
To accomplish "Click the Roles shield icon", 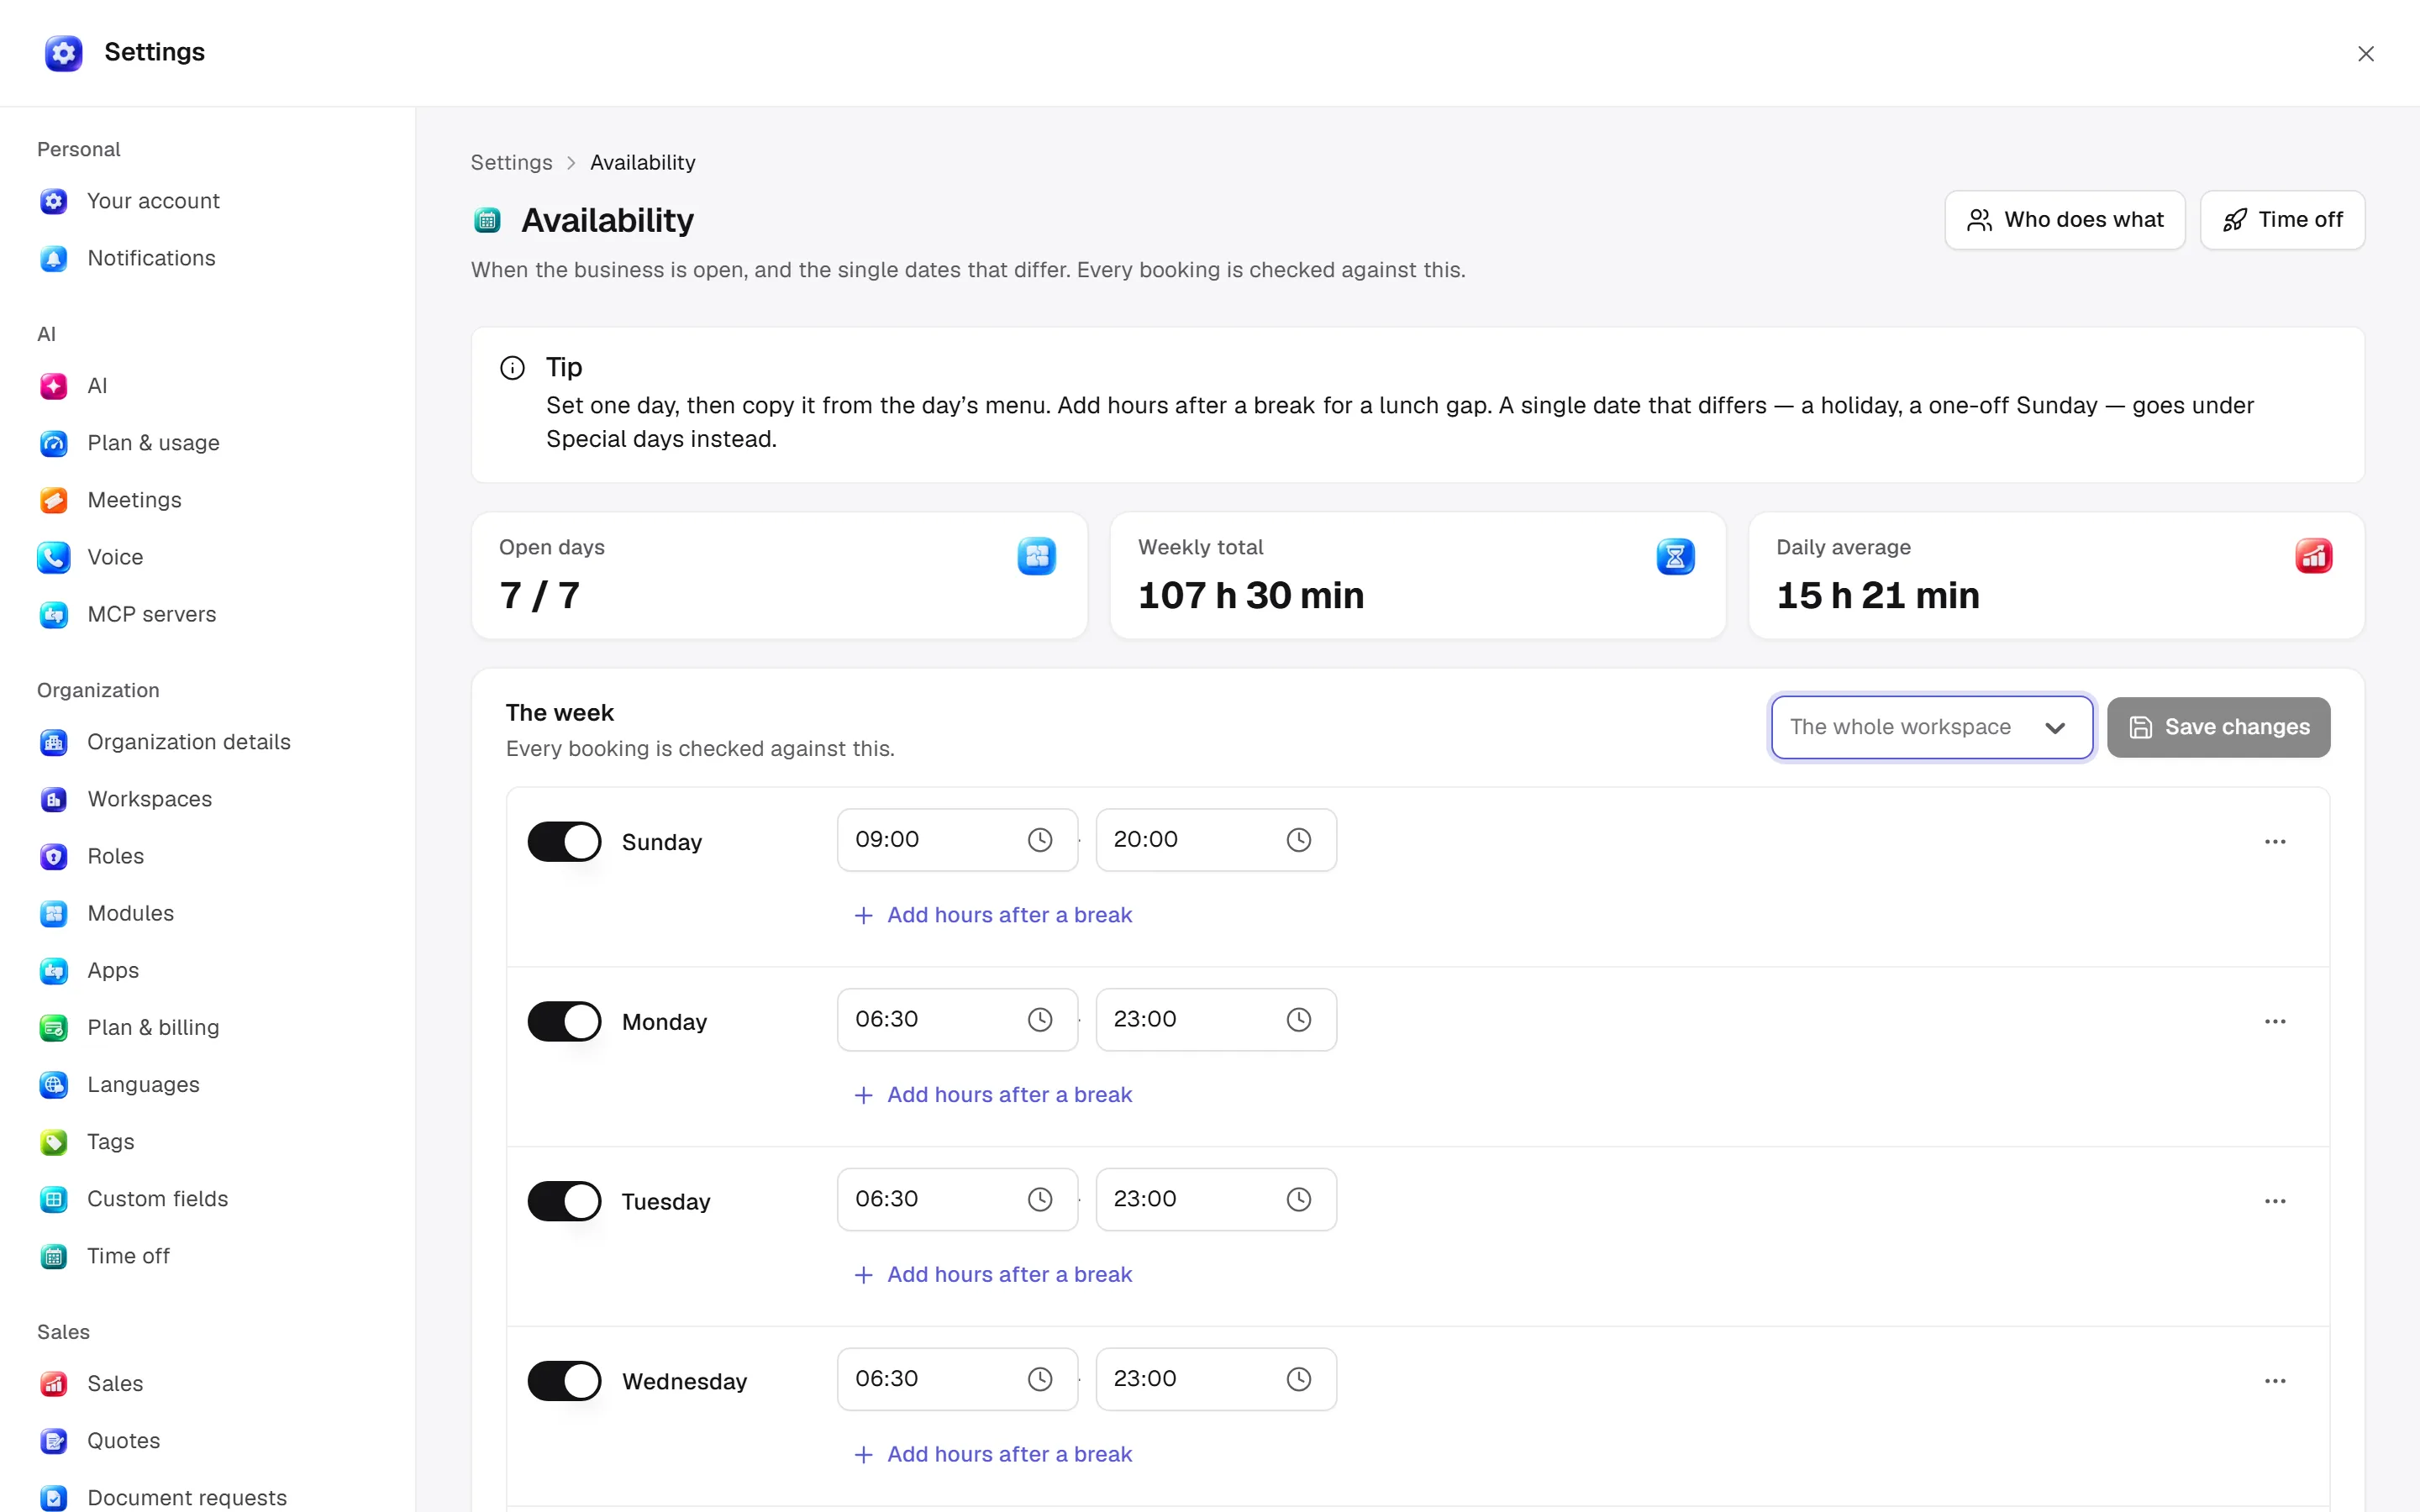I will click(x=54, y=856).
